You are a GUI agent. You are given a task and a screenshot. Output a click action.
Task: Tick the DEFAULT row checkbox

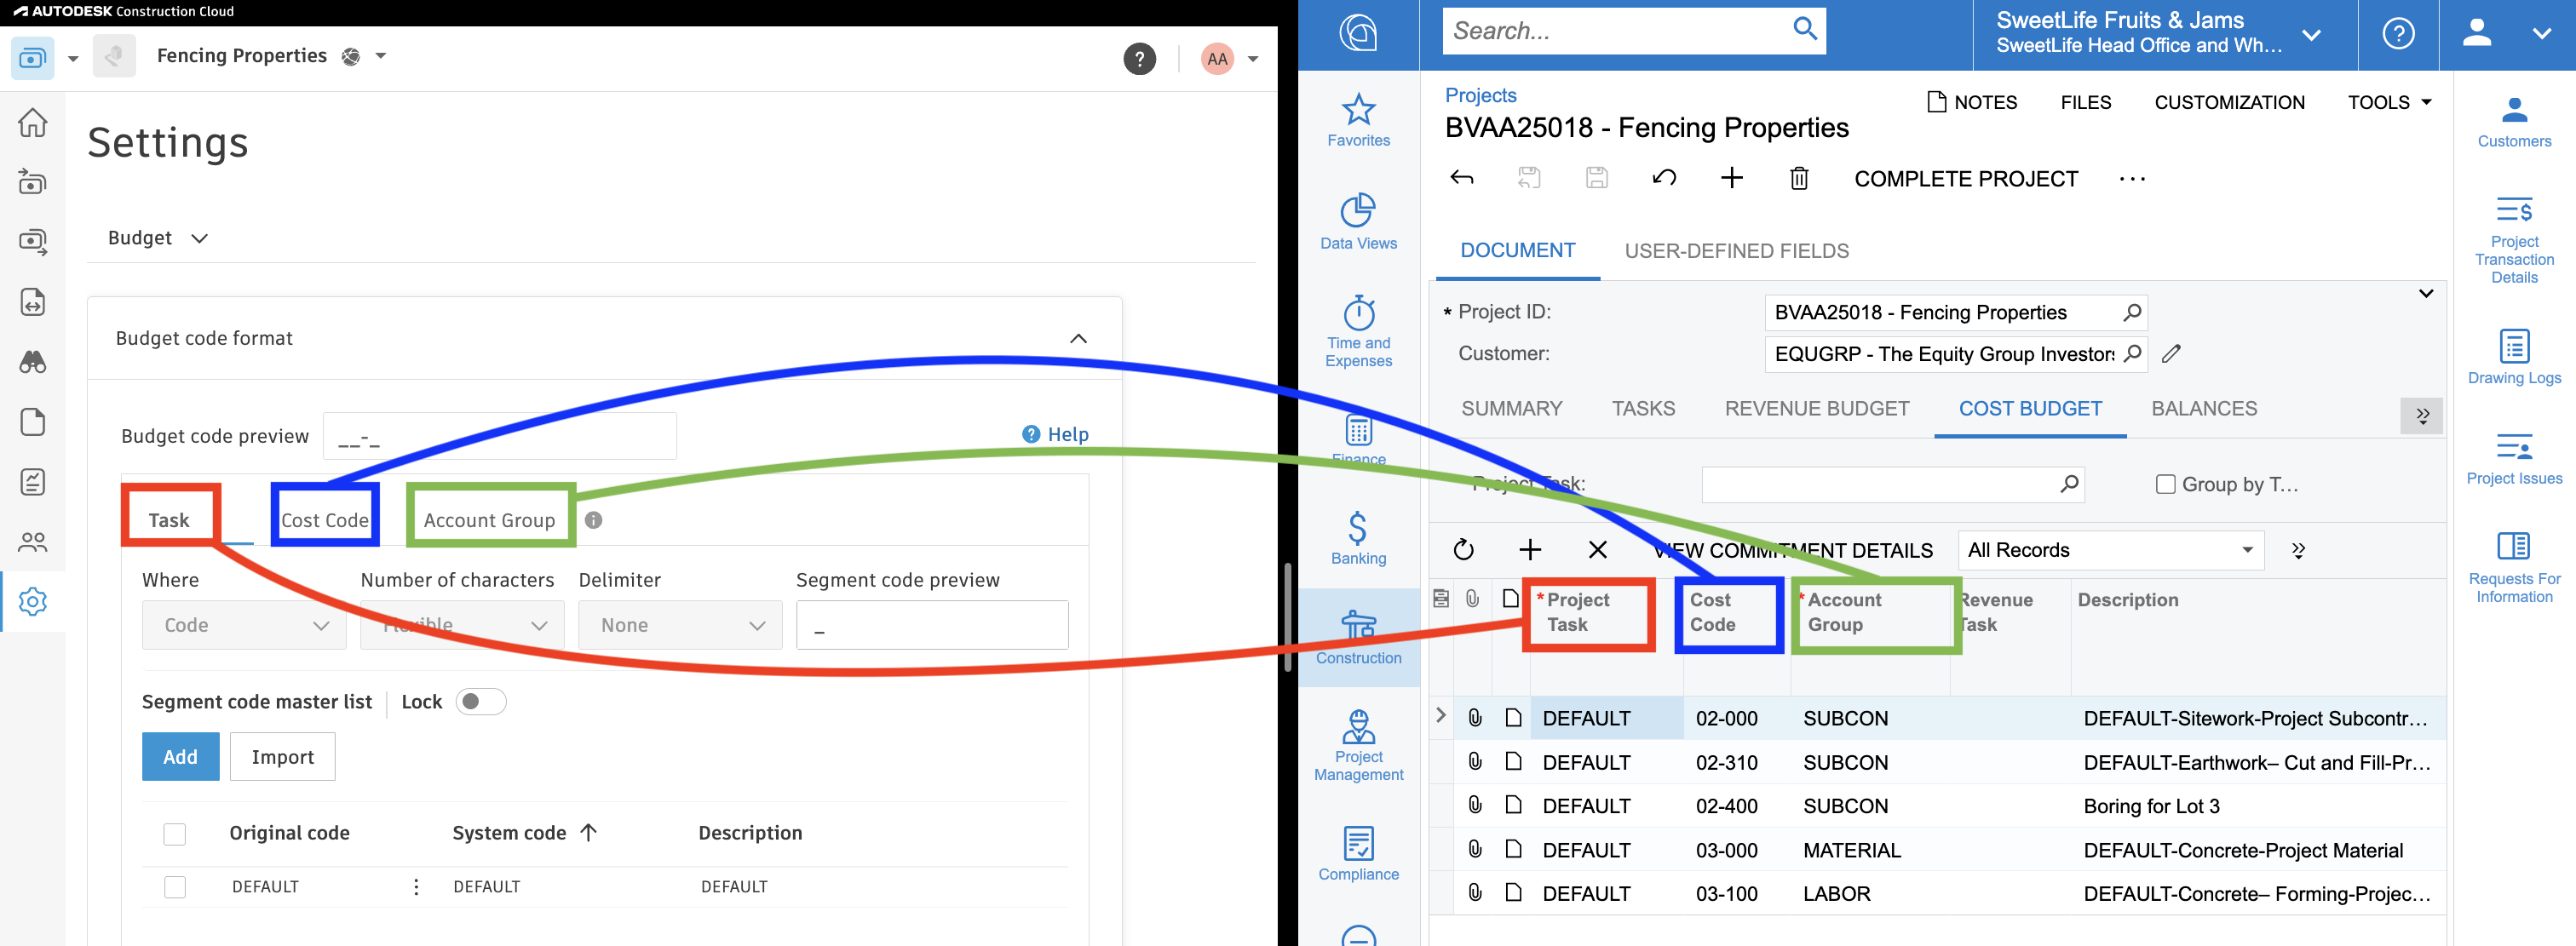click(175, 887)
